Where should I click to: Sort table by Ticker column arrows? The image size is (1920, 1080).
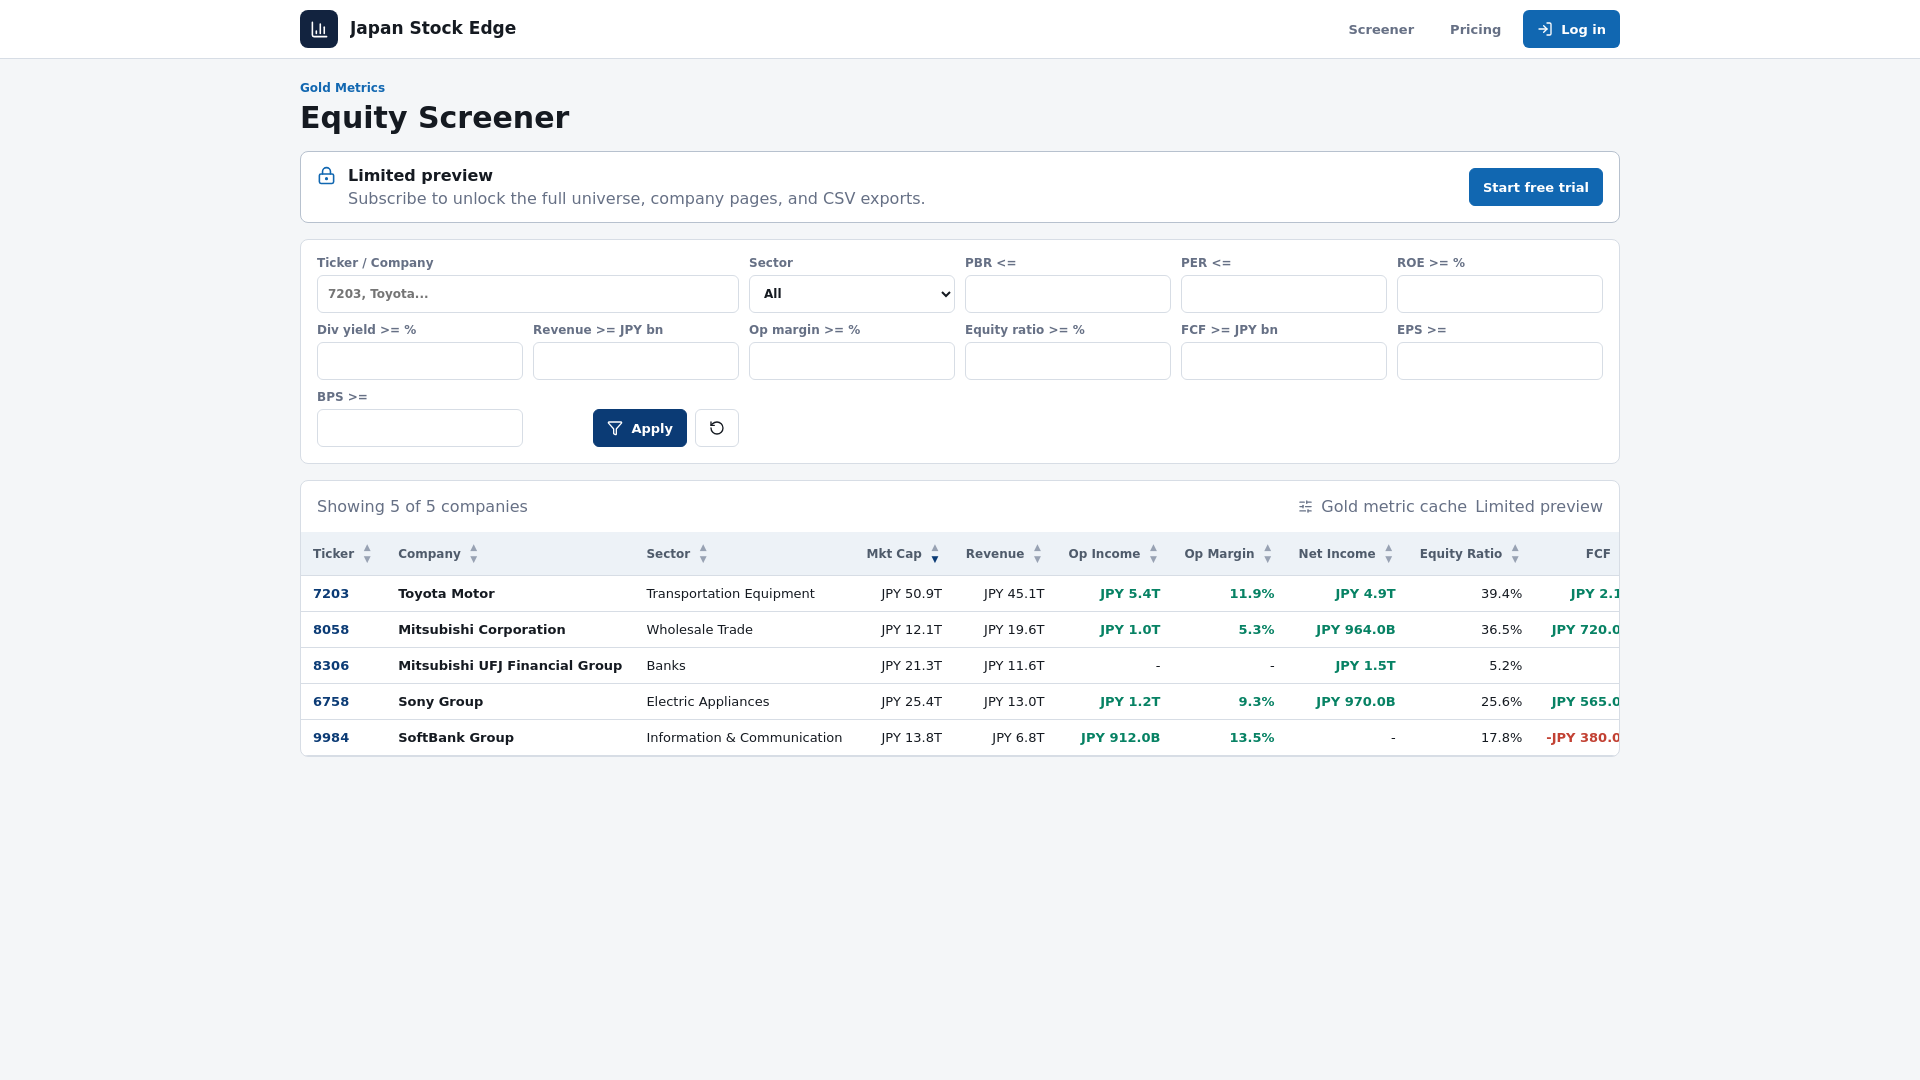(x=367, y=554)
